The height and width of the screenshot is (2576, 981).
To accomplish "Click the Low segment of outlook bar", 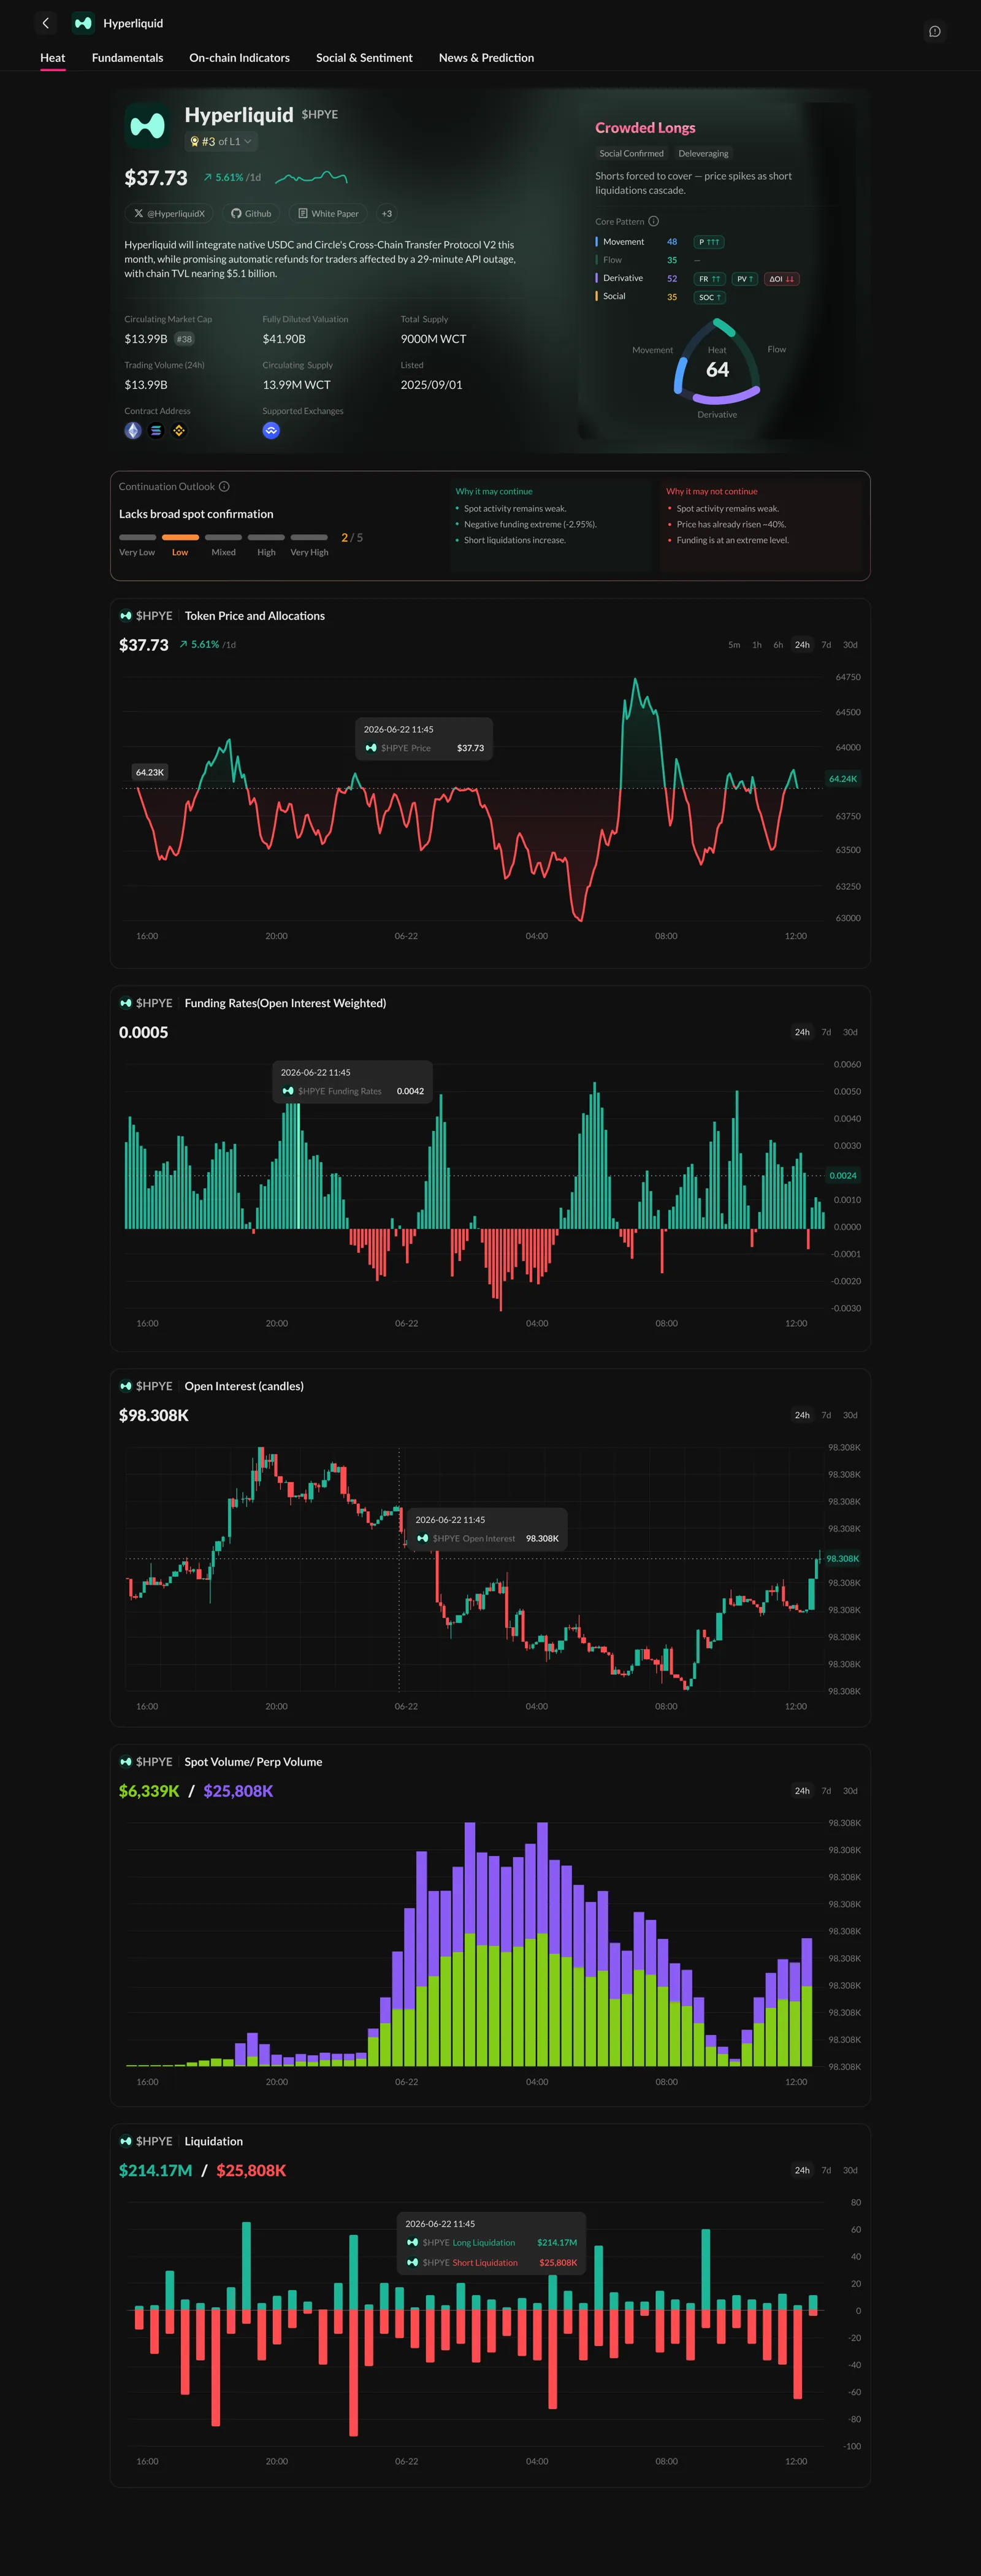I will pyautogui.click(x=180, y=538).
